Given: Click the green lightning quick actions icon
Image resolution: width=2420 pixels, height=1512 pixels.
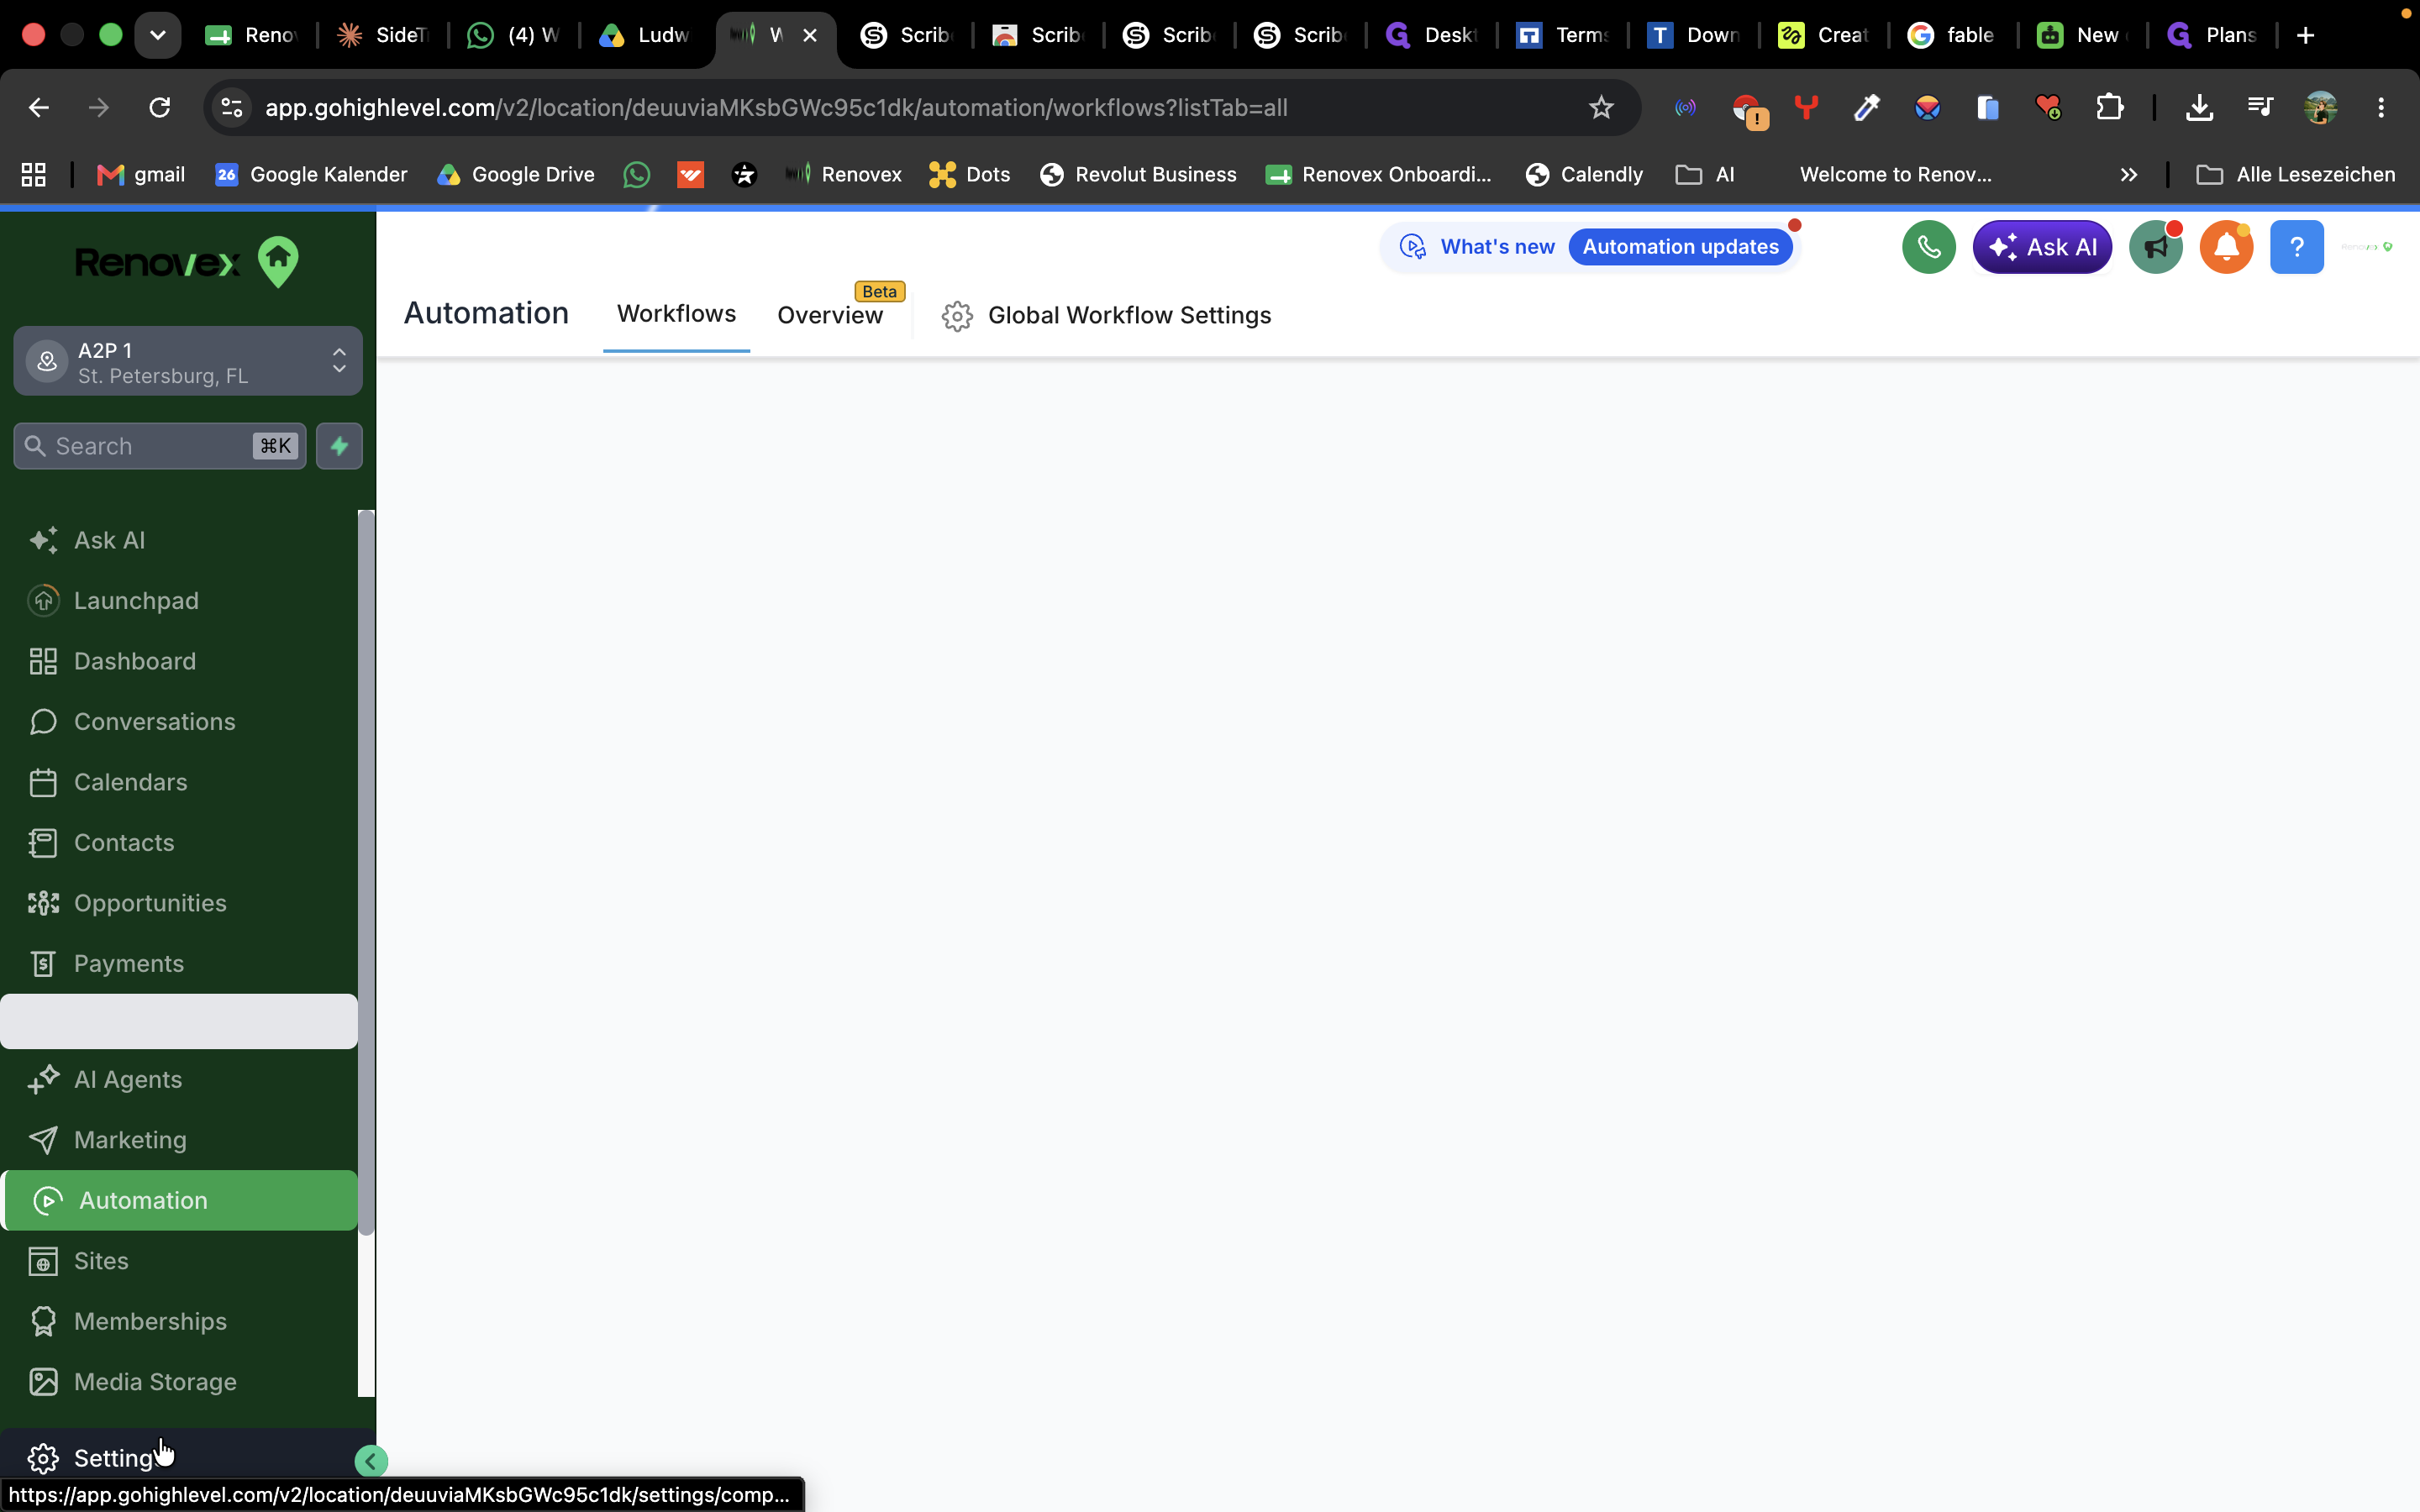Looking at the screenshot, I should click(x=339, y=446).
